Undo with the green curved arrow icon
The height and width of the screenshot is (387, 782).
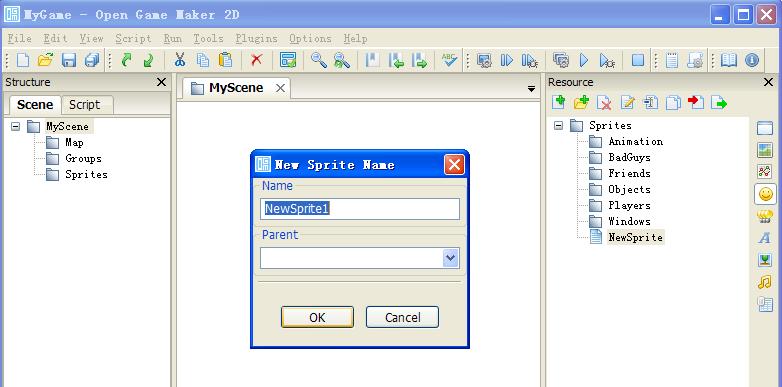[x=127, y=60]
